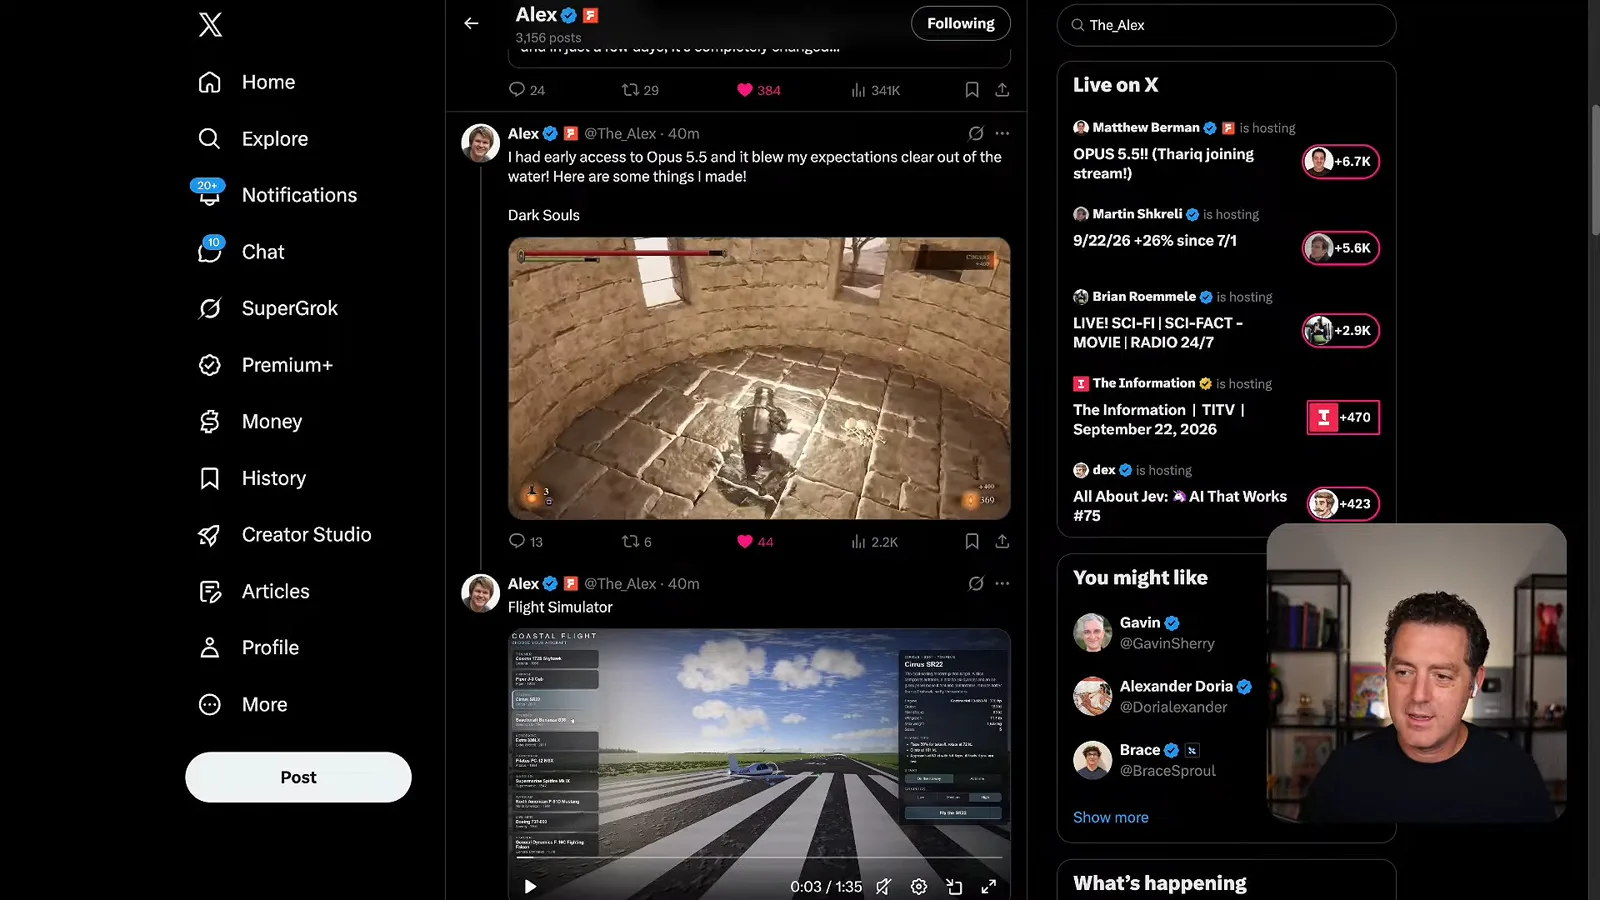Toggle the Following button for Alex
This screenshot has width=1600, height=900.
coord(961,23)
